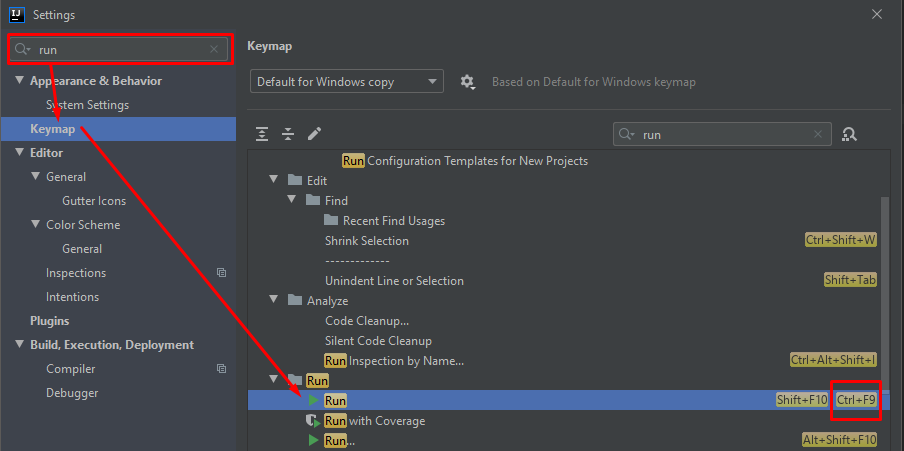The width and height of the screenshot is (904, 451).
Task: Open the keymap gear options icon
Action: (x=467, y=82)
